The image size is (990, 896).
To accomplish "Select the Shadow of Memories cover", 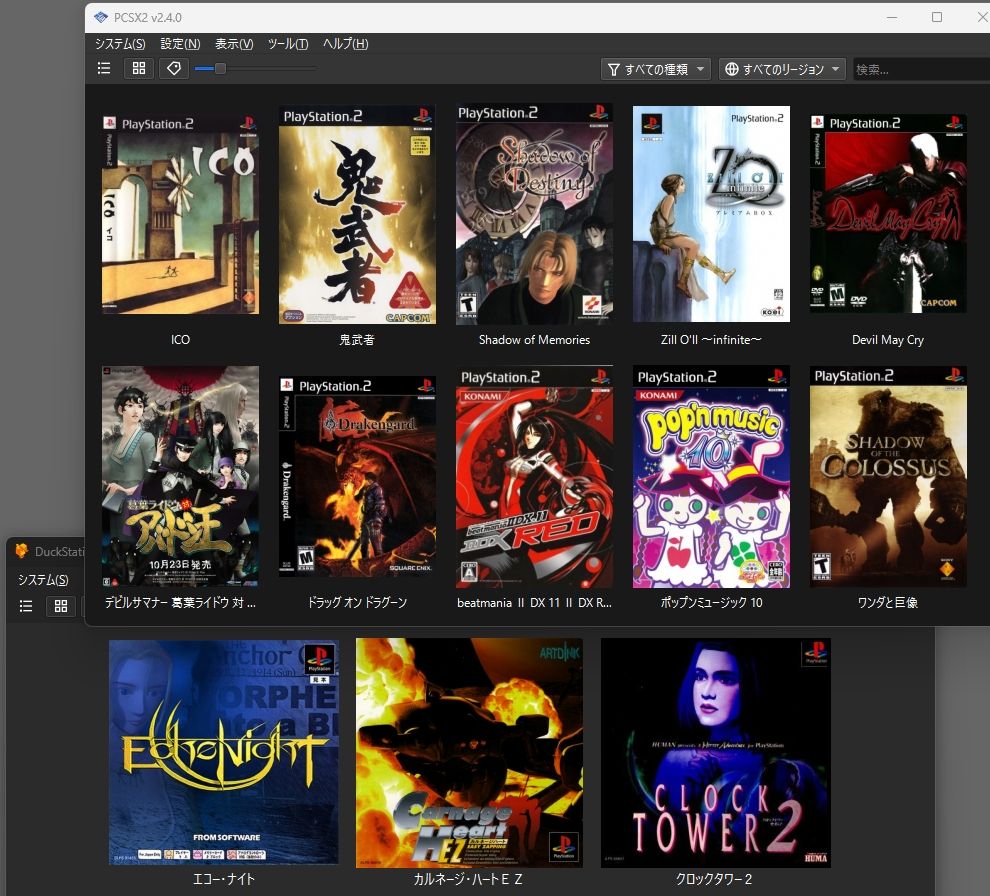I will (x=534, y=215).
